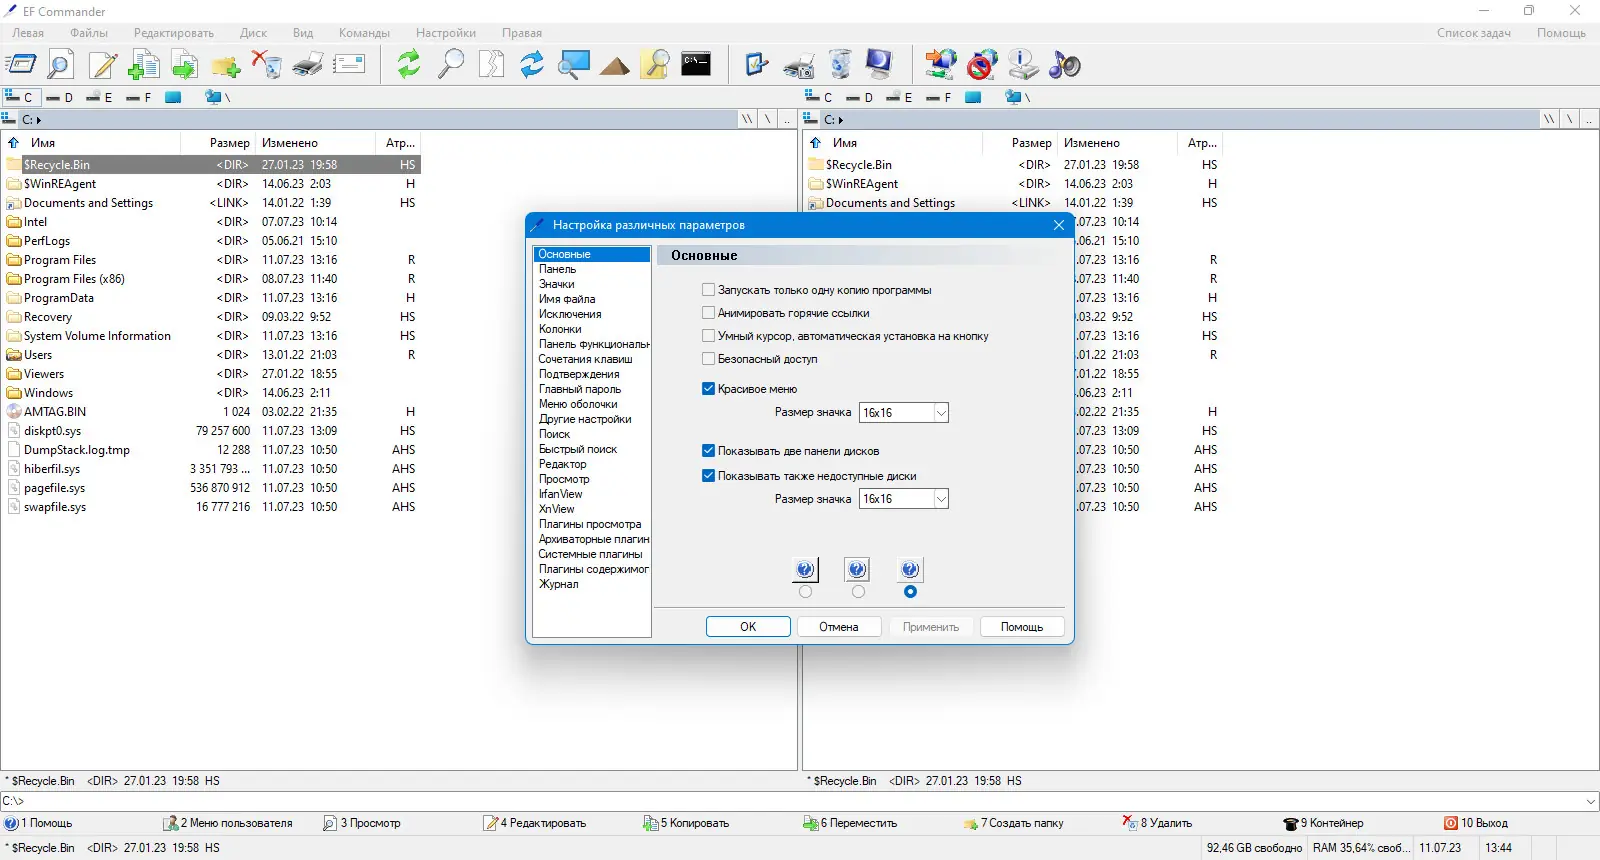Open the Команды menu
The width and height of the screenshot is (1600, 860).
click(x=364, y=33)
